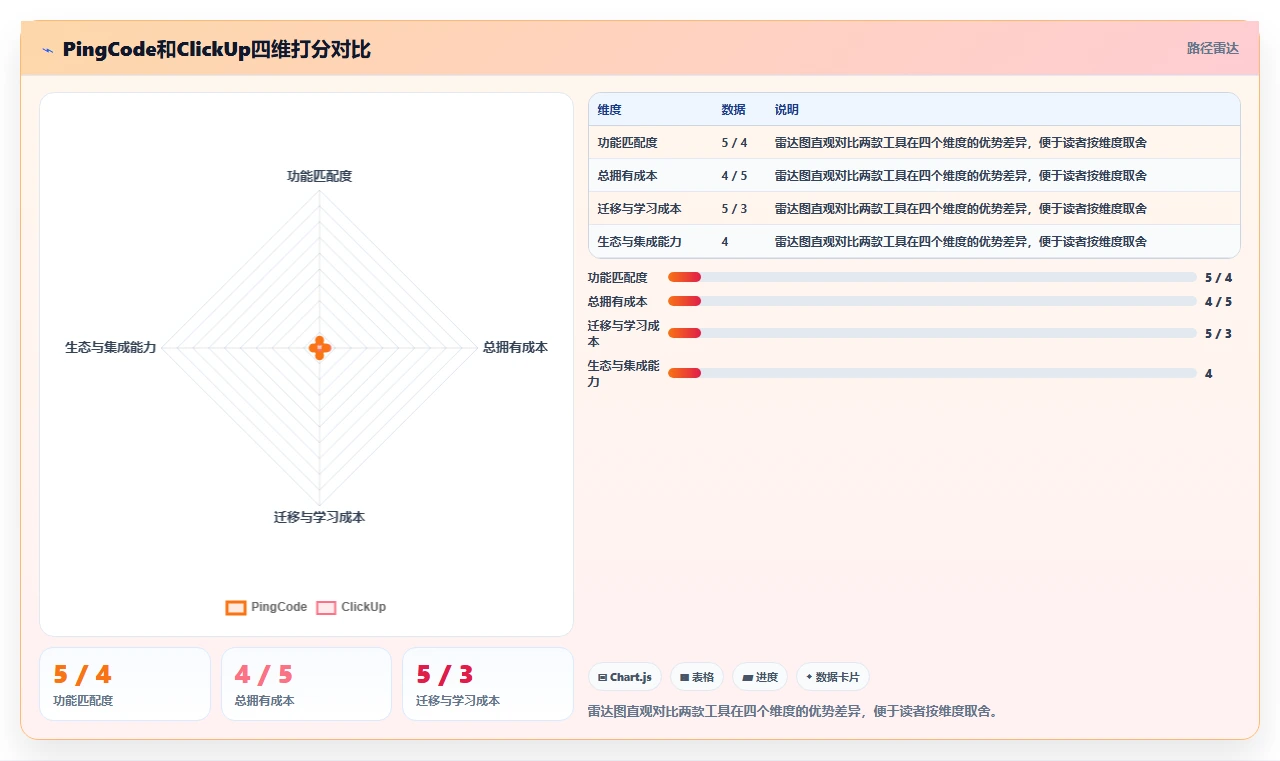Click the 4 / 5 value in the table

[734, 176]
